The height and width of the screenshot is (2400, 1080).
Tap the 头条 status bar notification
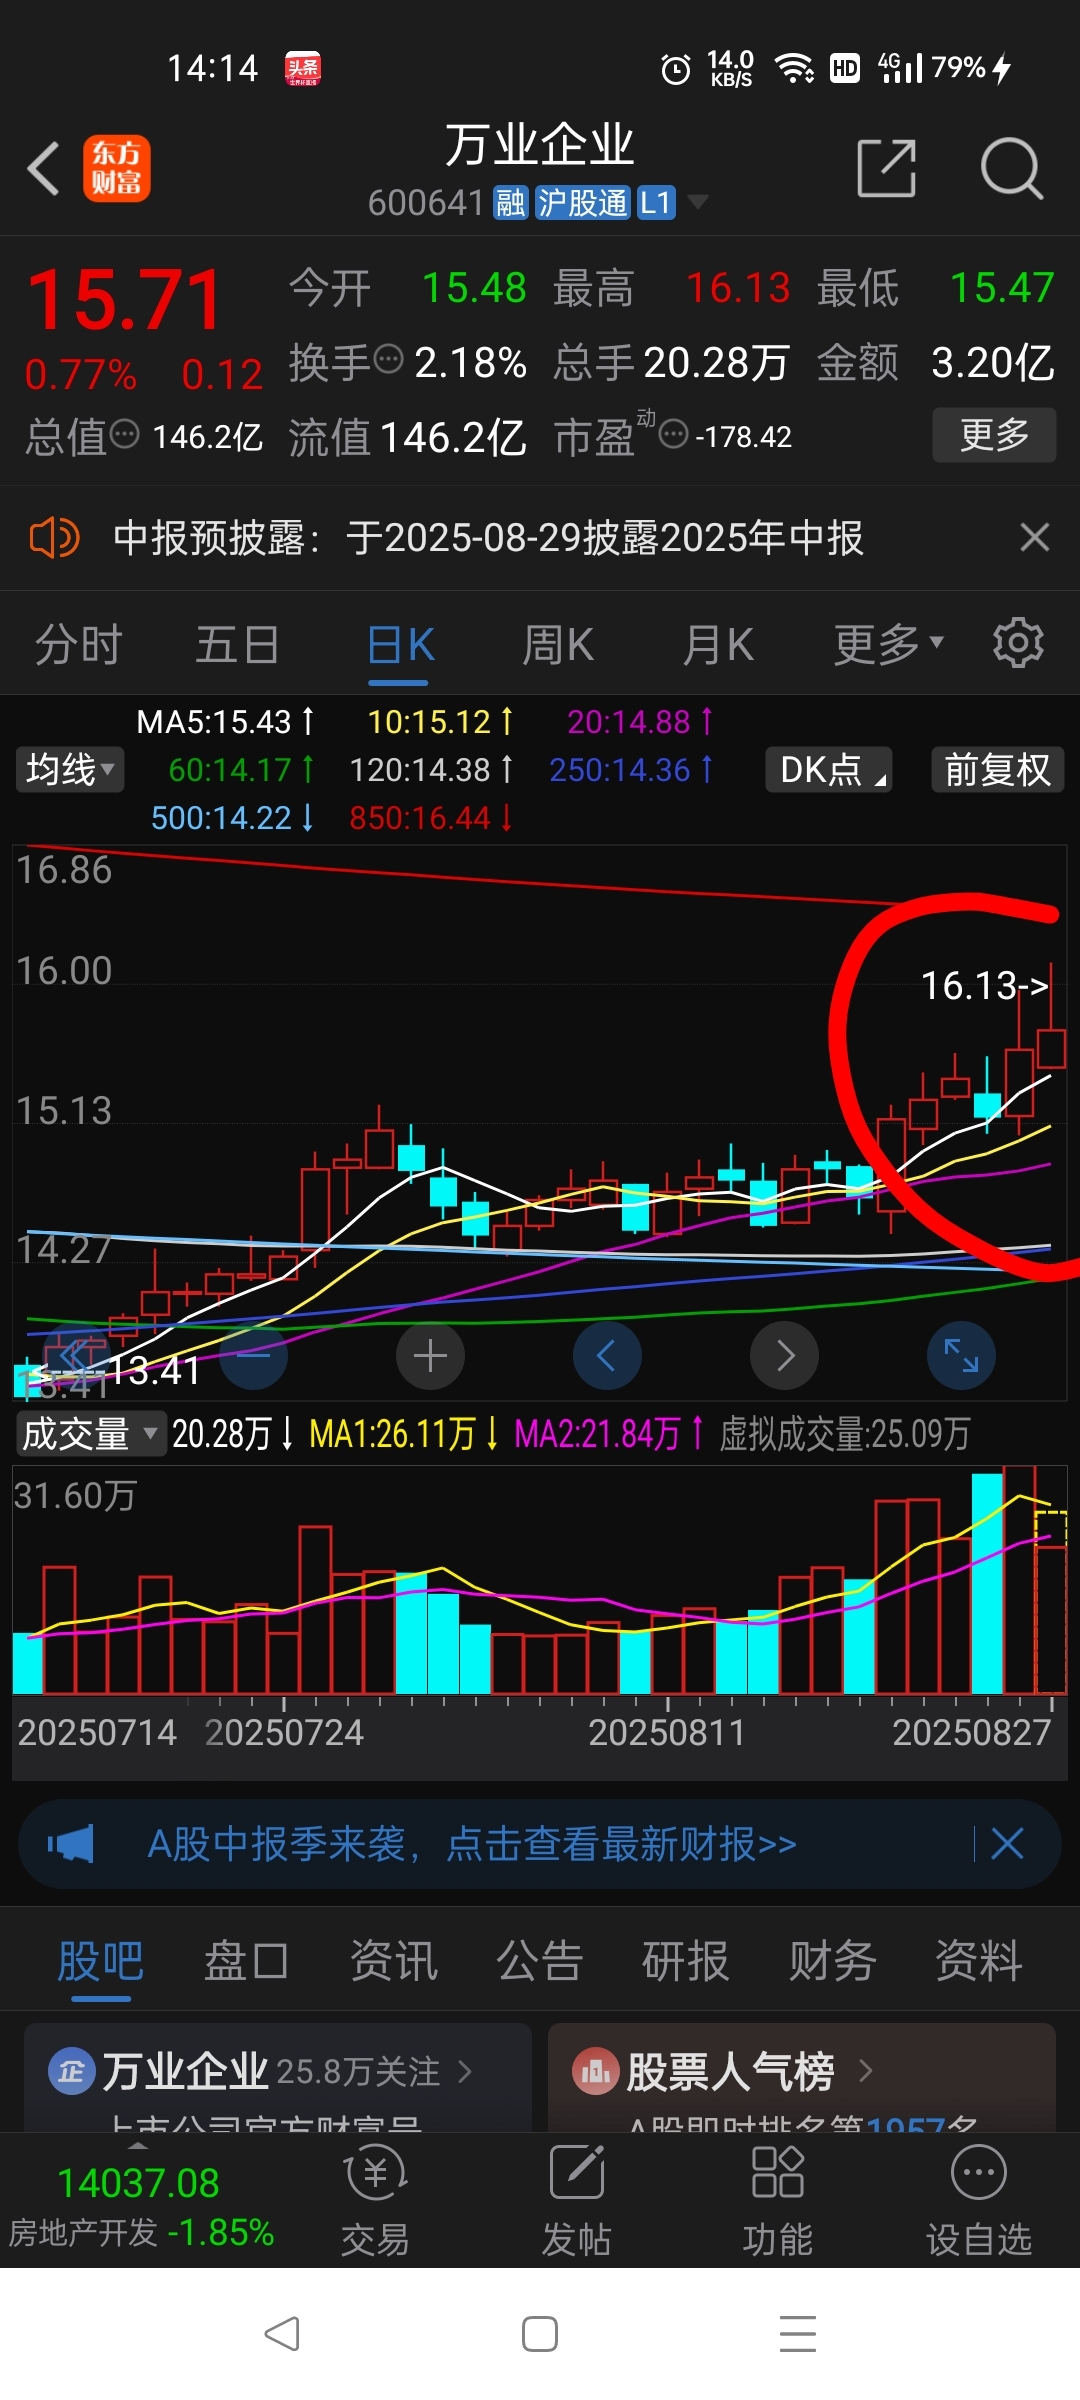click(302, 68)
